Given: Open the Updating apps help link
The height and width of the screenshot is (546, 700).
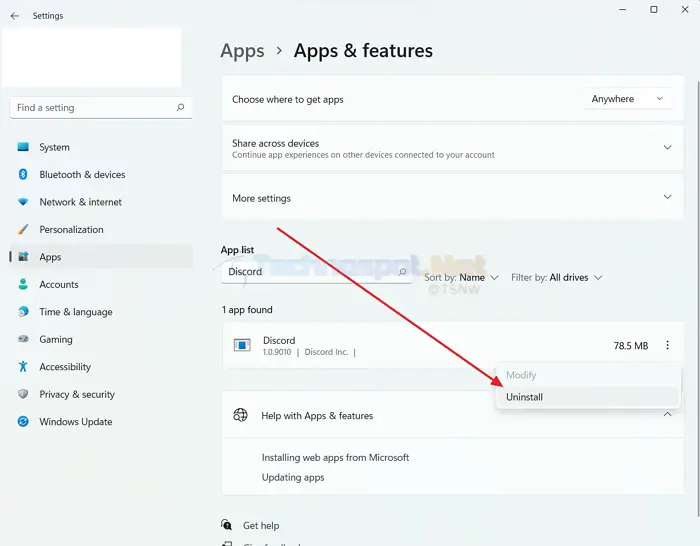Looking at the screenshot, I should point(293,477).
